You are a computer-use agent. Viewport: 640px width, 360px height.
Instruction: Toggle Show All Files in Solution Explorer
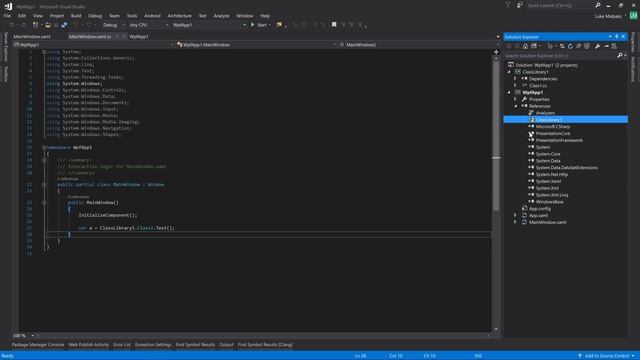click(587, 46)
